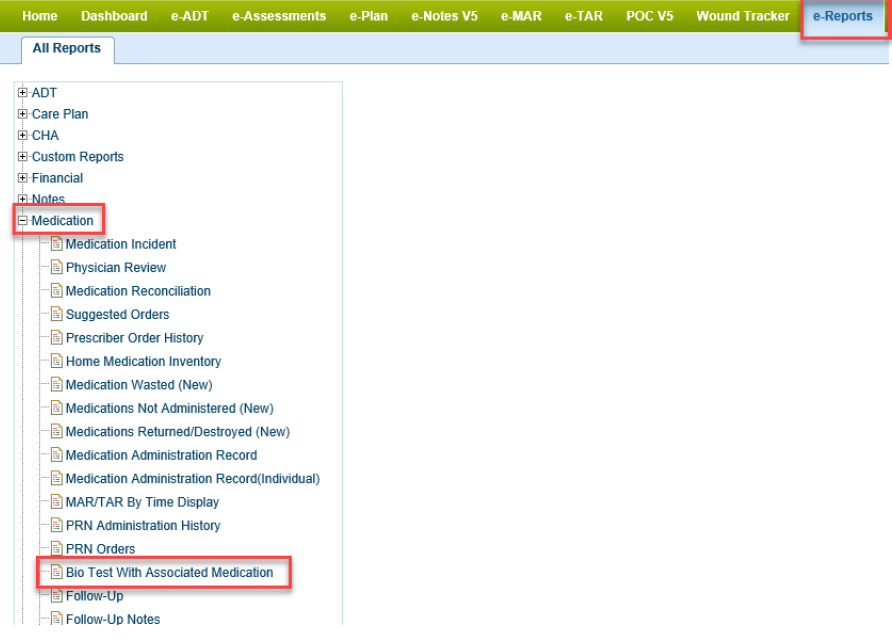Screen dimensions: 892x641
Task: Click the Medications Not Administered (New) icon
Action: pyautogui.click(x=56, y=408)
